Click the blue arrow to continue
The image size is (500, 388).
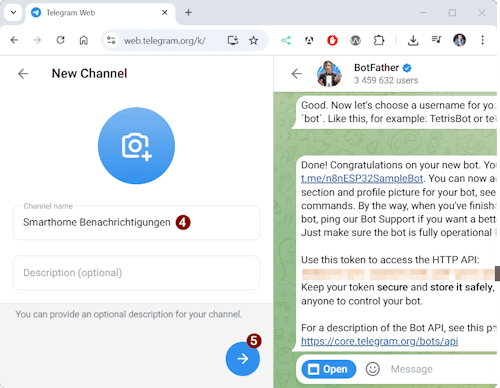tap(243, 359)
